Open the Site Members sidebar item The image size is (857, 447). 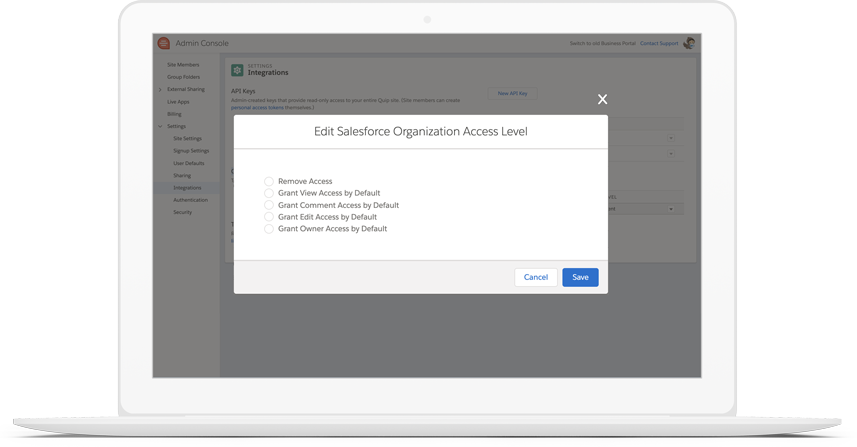tap(183, 64)
